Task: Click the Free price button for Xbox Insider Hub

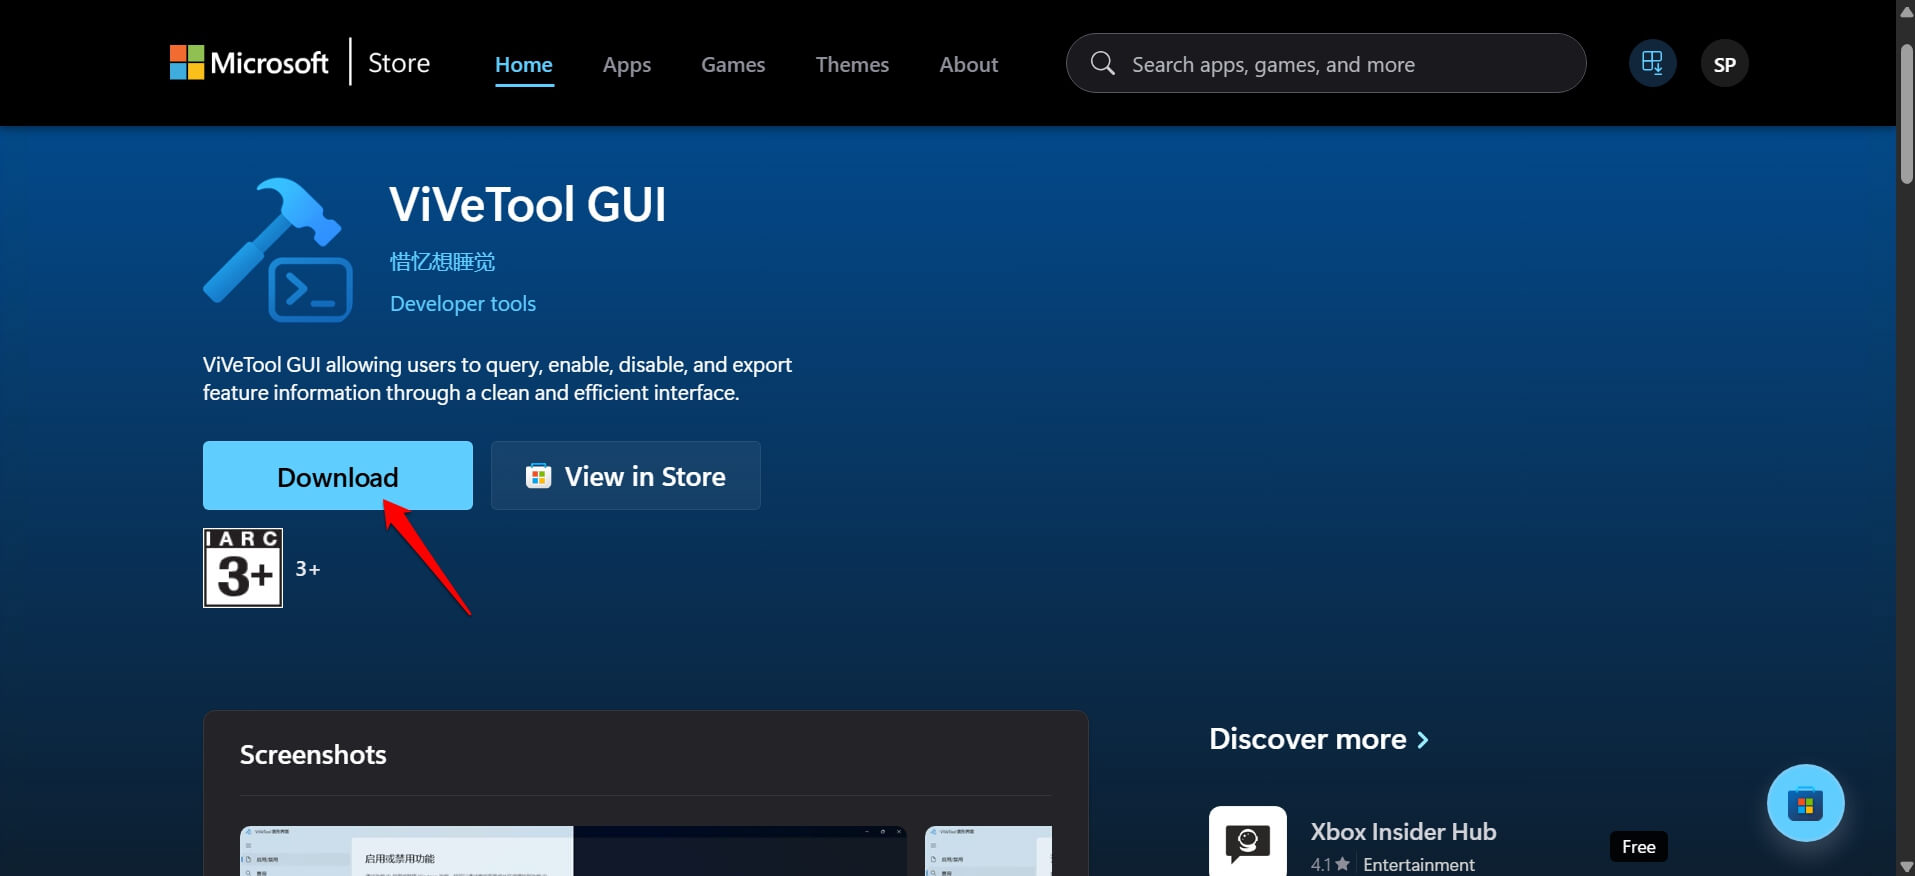Action: coord(1639,846)
